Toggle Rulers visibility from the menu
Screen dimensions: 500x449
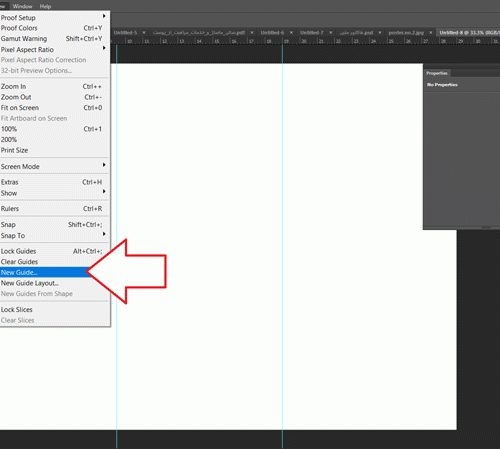coord(55,209)
